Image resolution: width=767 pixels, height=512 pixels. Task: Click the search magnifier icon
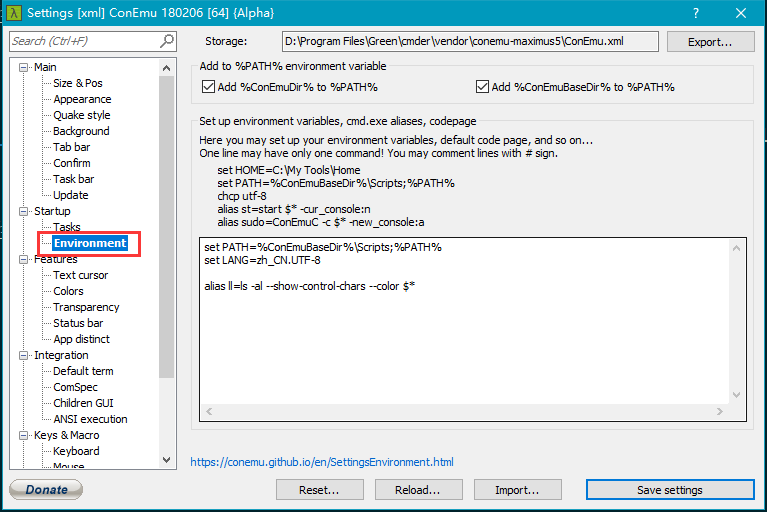[167, 41]
